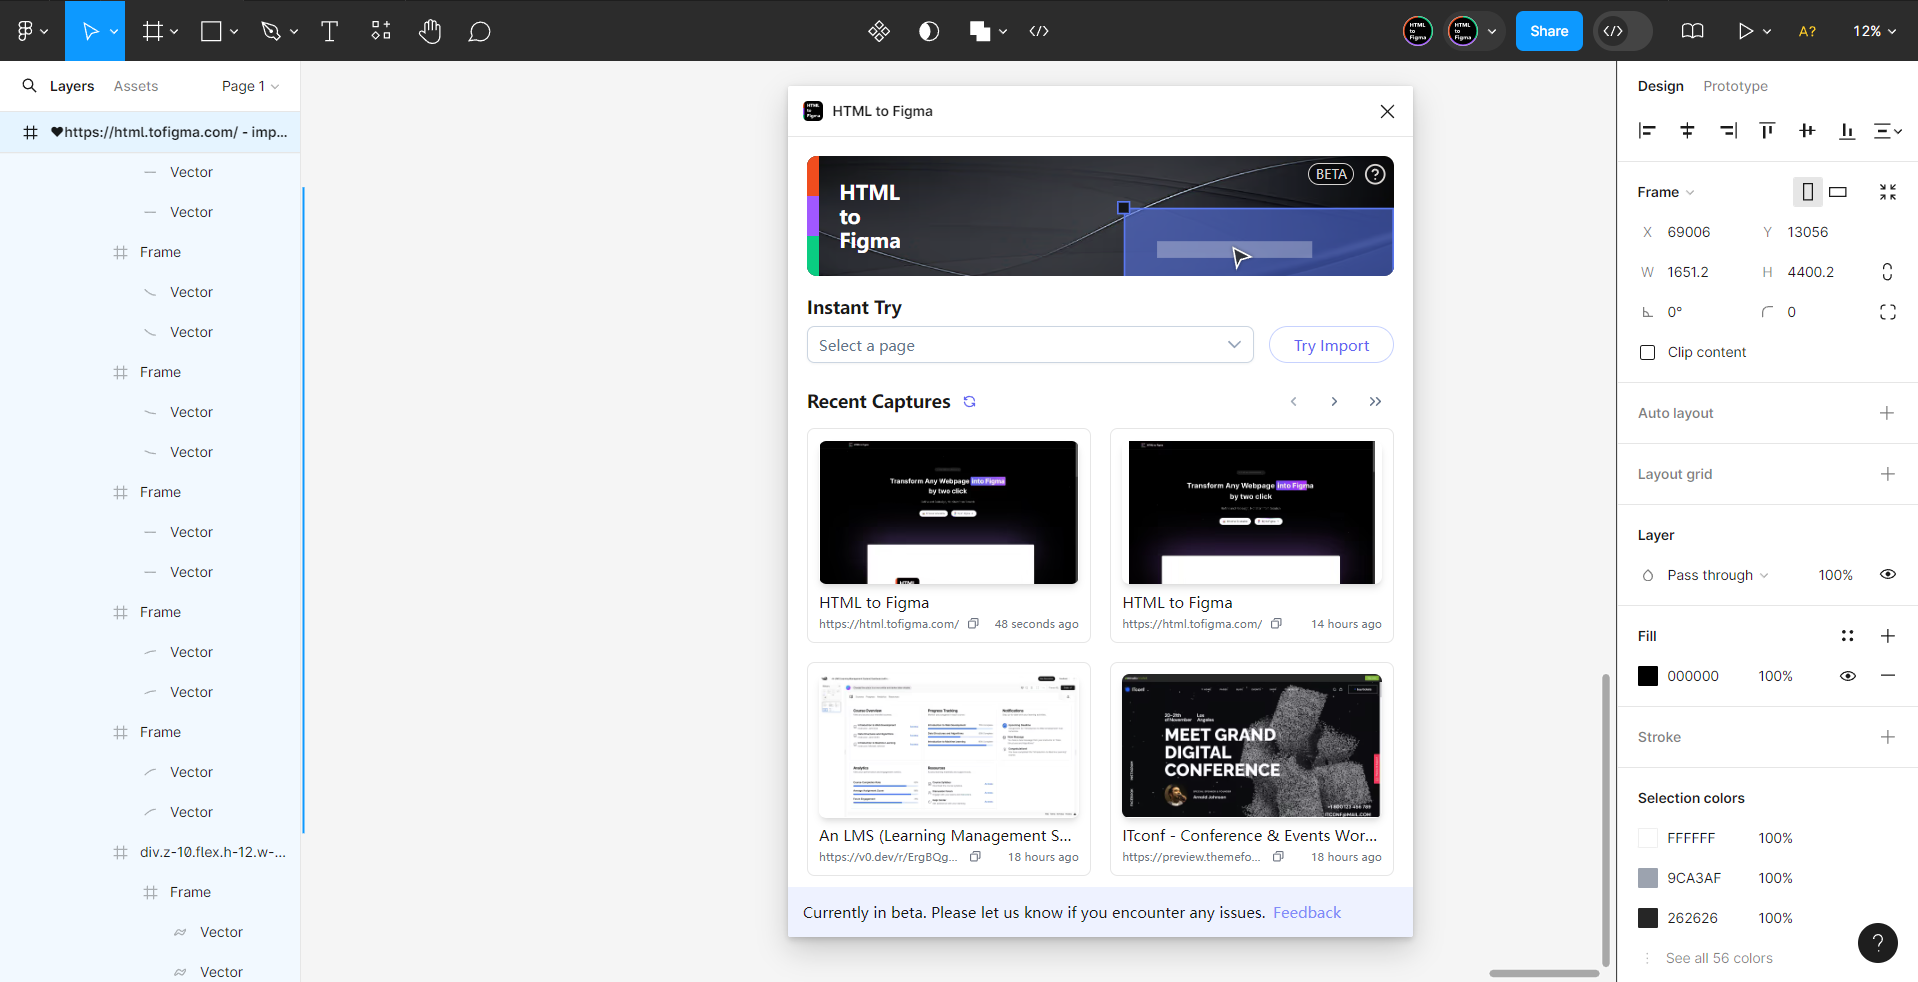1918x982 pixels.
Task: Toggle constrain proportions lock
Action: click(x=1887, y=272)
